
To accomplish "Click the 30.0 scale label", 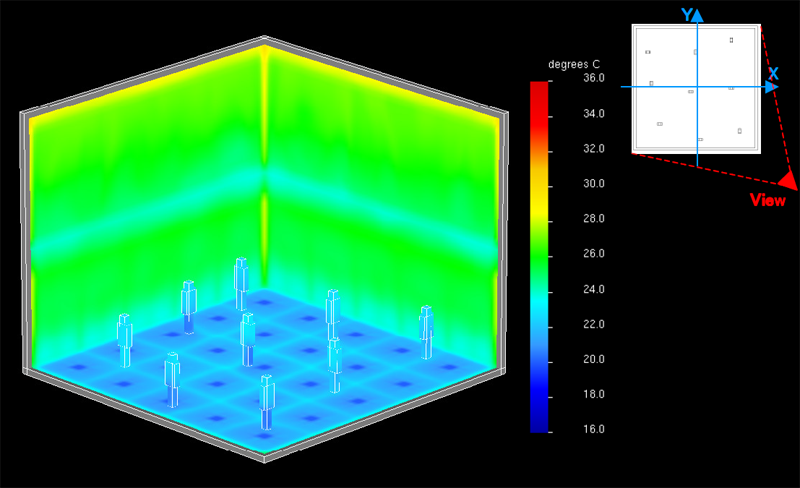I will tap(594, 184).
